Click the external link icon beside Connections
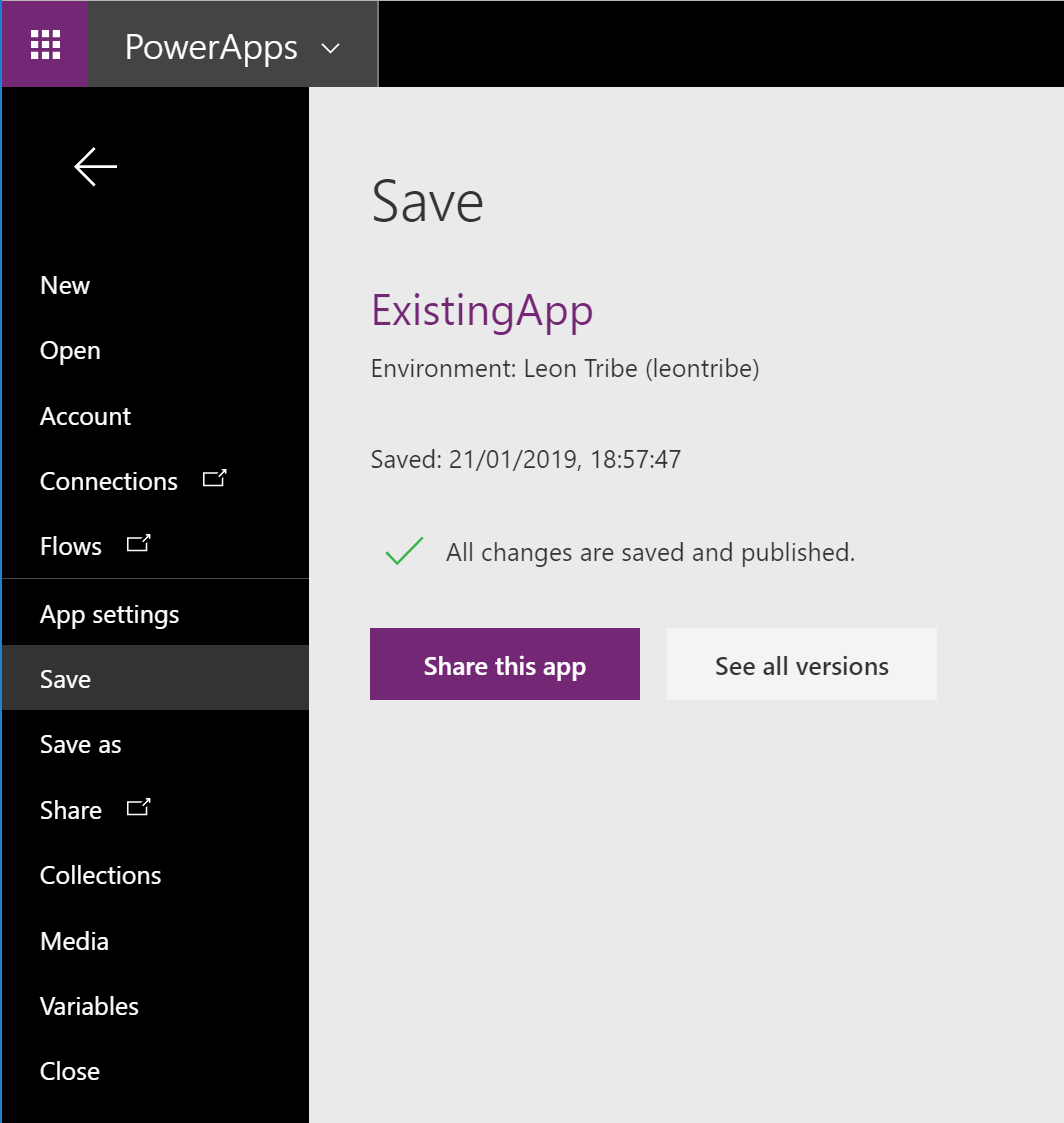Image resolution: width=1064 pixels, height=1123 pixels. click(214, 479)
